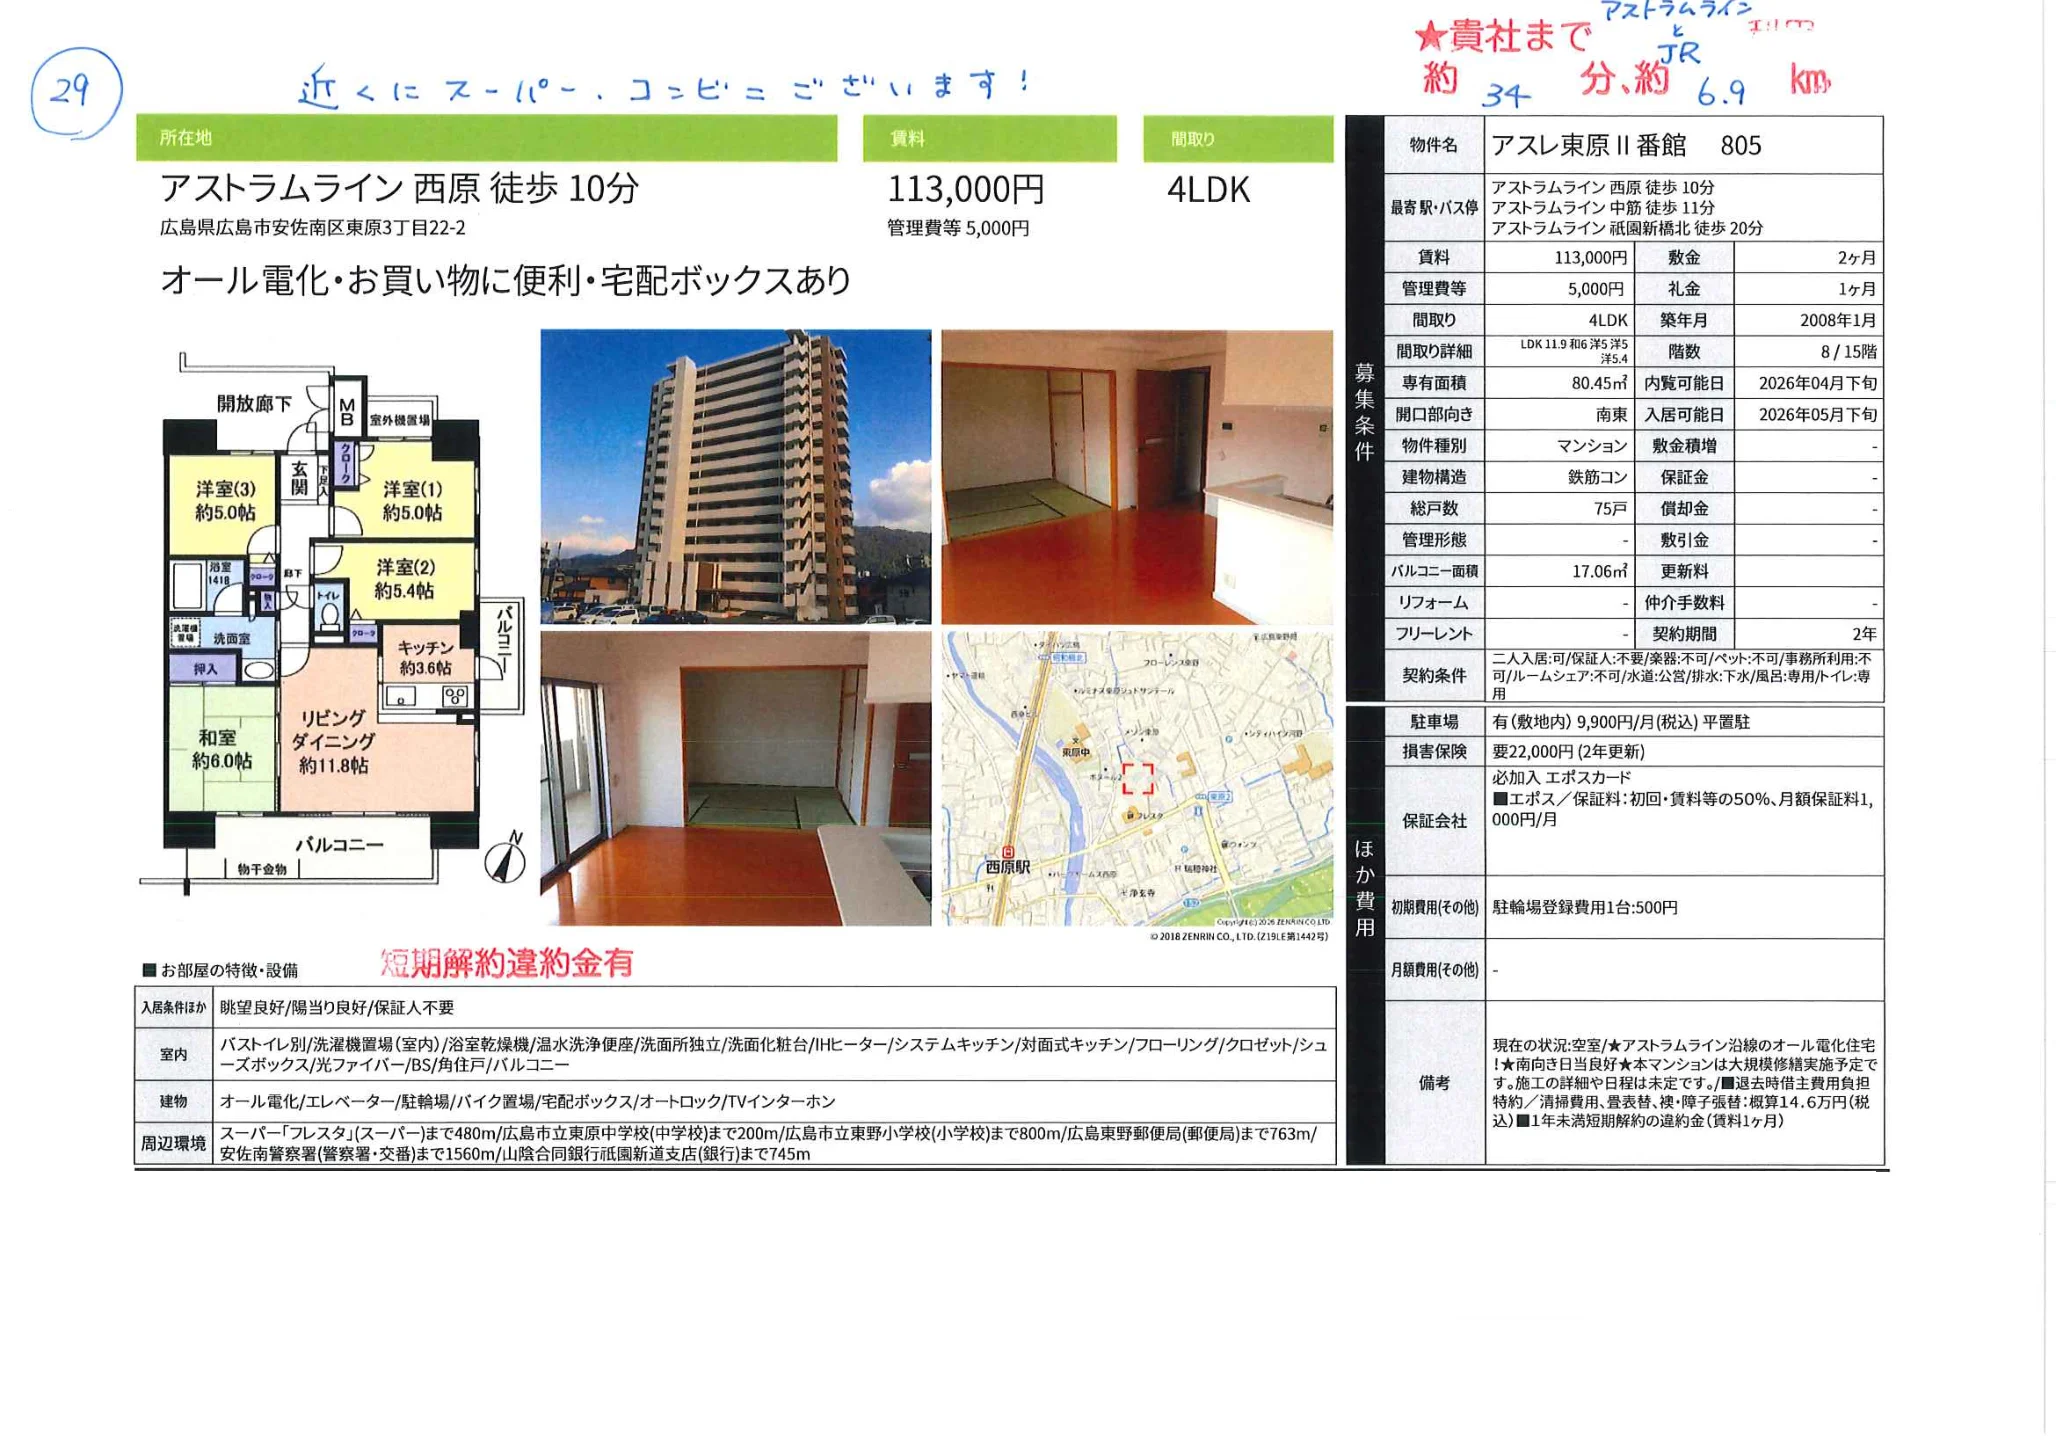This screenshot has width=2056, height=1454.
Task: Click the 契約条件 description text
Action: click(1681, 676)
